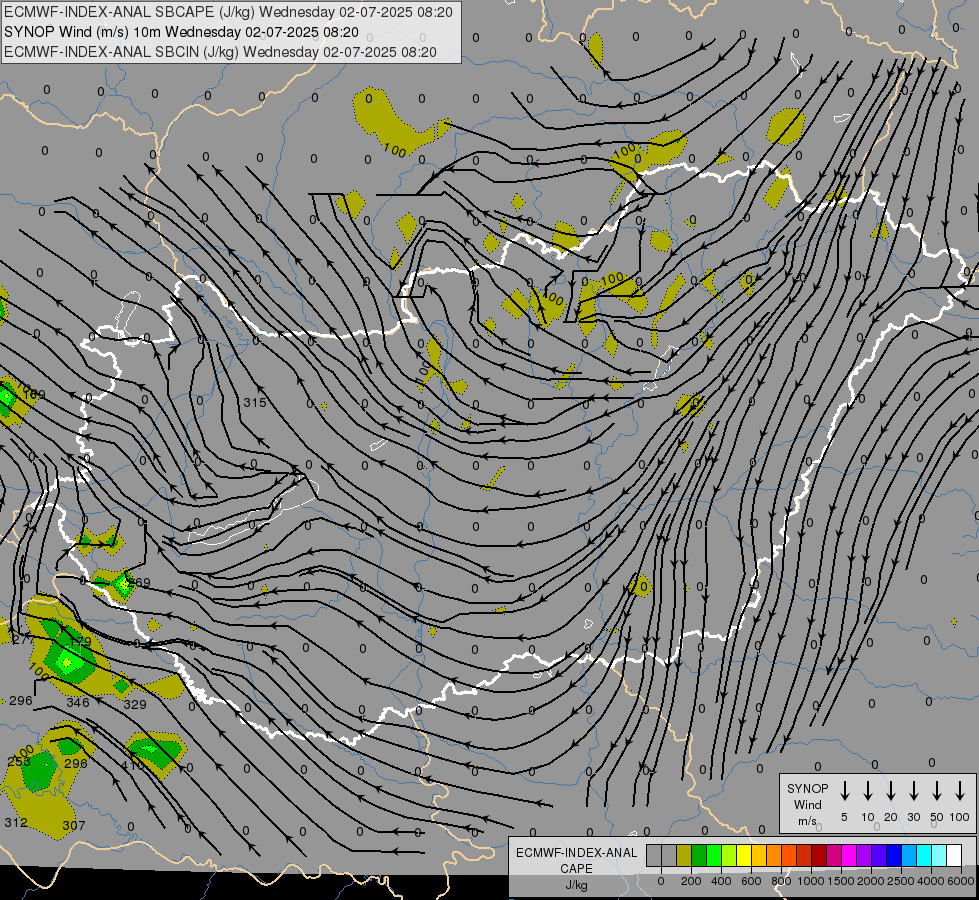Pick the yellow-green swatch at 400
979x900 pixels.
click(x=729, y=855)
